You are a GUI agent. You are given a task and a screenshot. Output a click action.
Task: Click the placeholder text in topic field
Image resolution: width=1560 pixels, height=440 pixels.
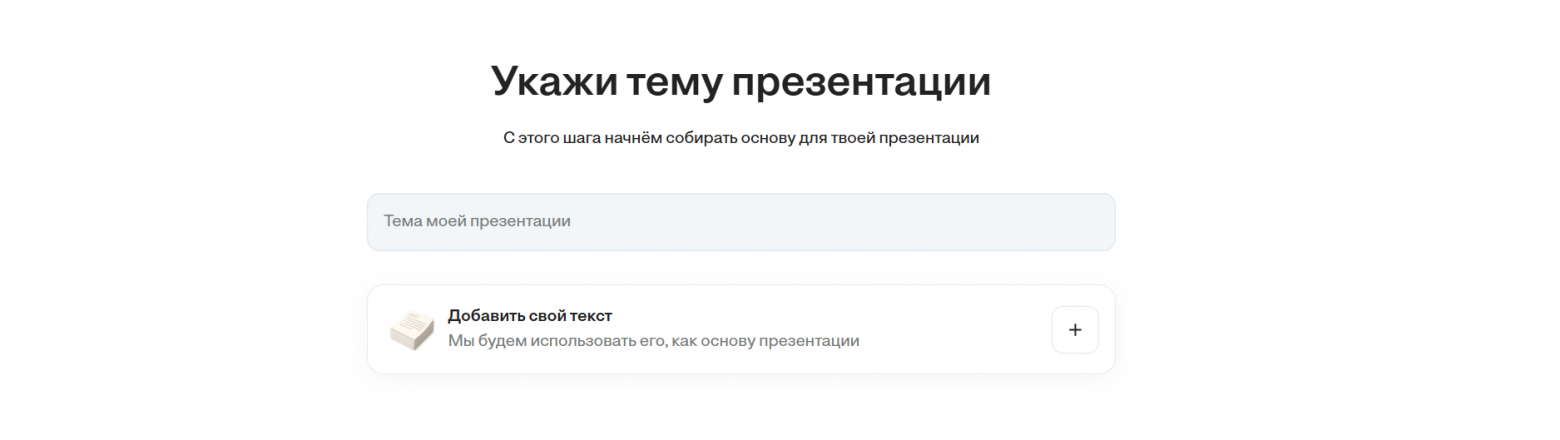click(x=477, y=221)
